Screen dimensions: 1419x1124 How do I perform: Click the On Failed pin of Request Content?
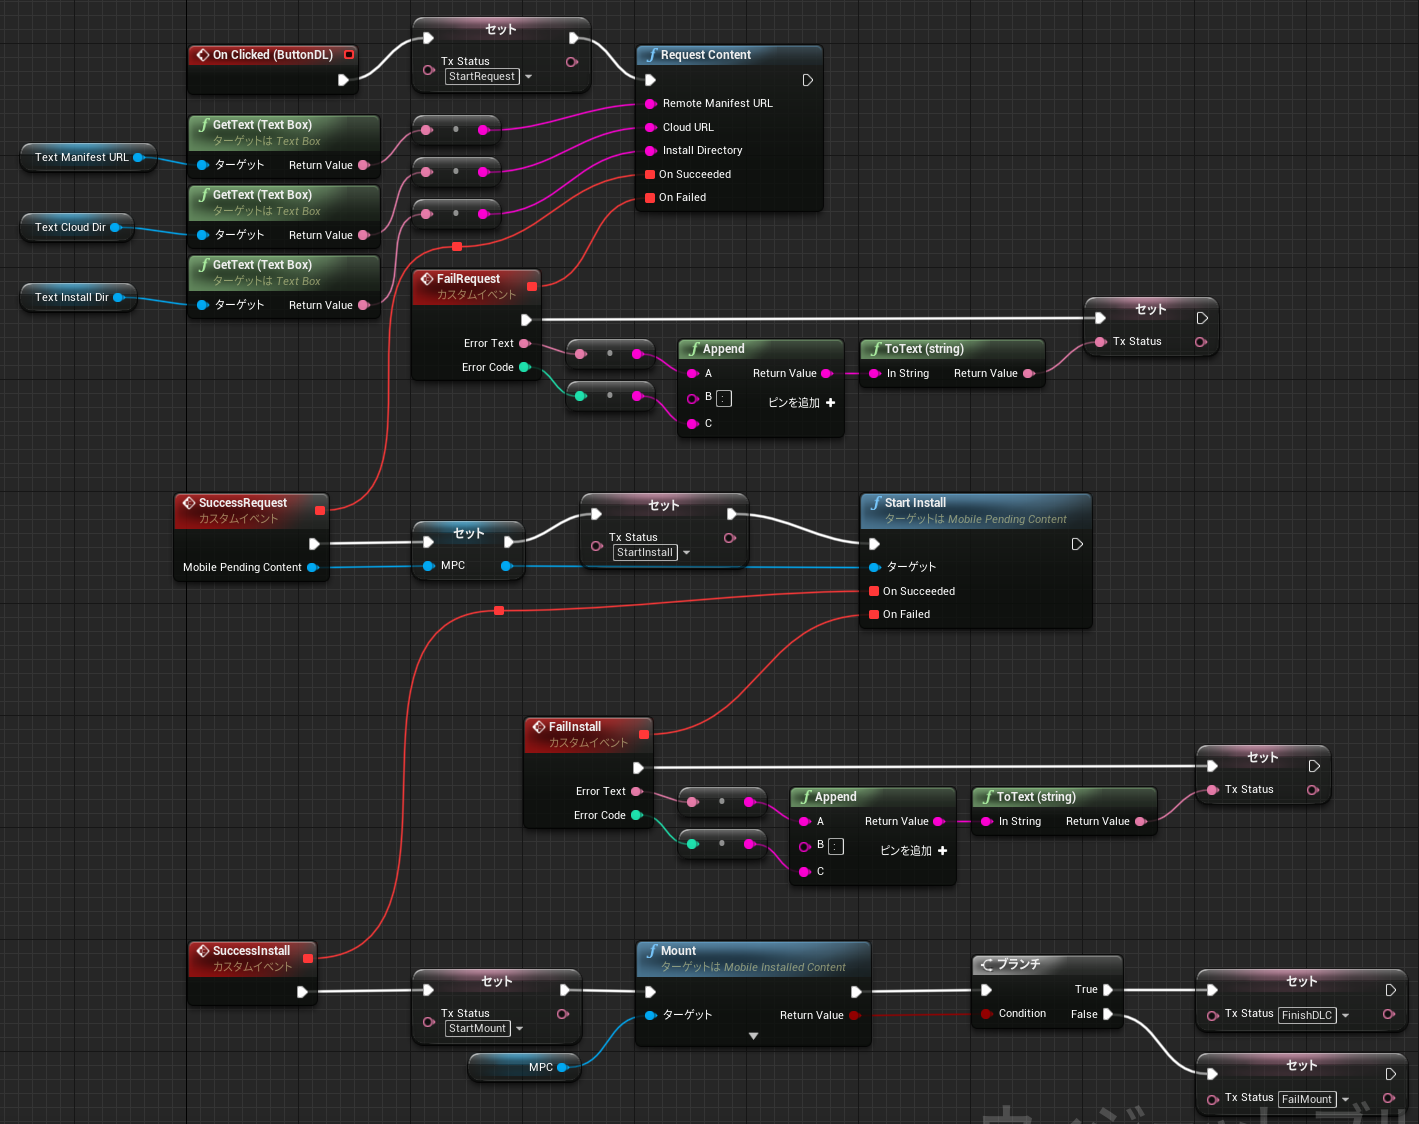(650, 197)
